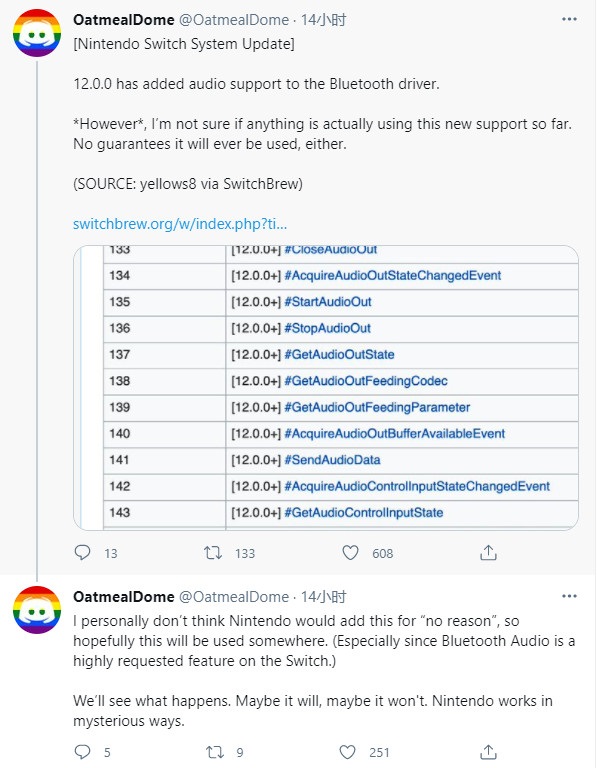Open OatmealDome display name in first tweet
Screen dimensions: 597x768
pyautogui.click(x=124, y=20)
